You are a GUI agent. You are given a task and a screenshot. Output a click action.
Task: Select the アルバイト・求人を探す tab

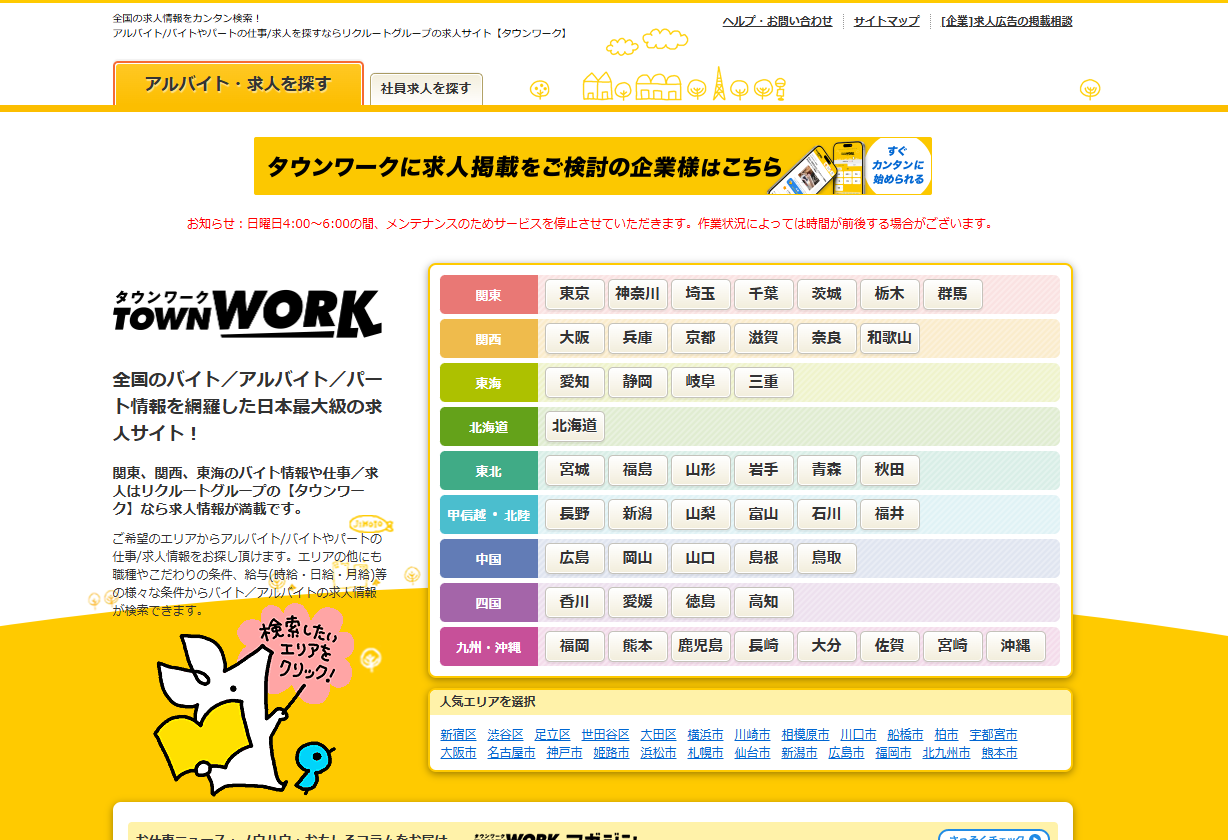[238, 84]
